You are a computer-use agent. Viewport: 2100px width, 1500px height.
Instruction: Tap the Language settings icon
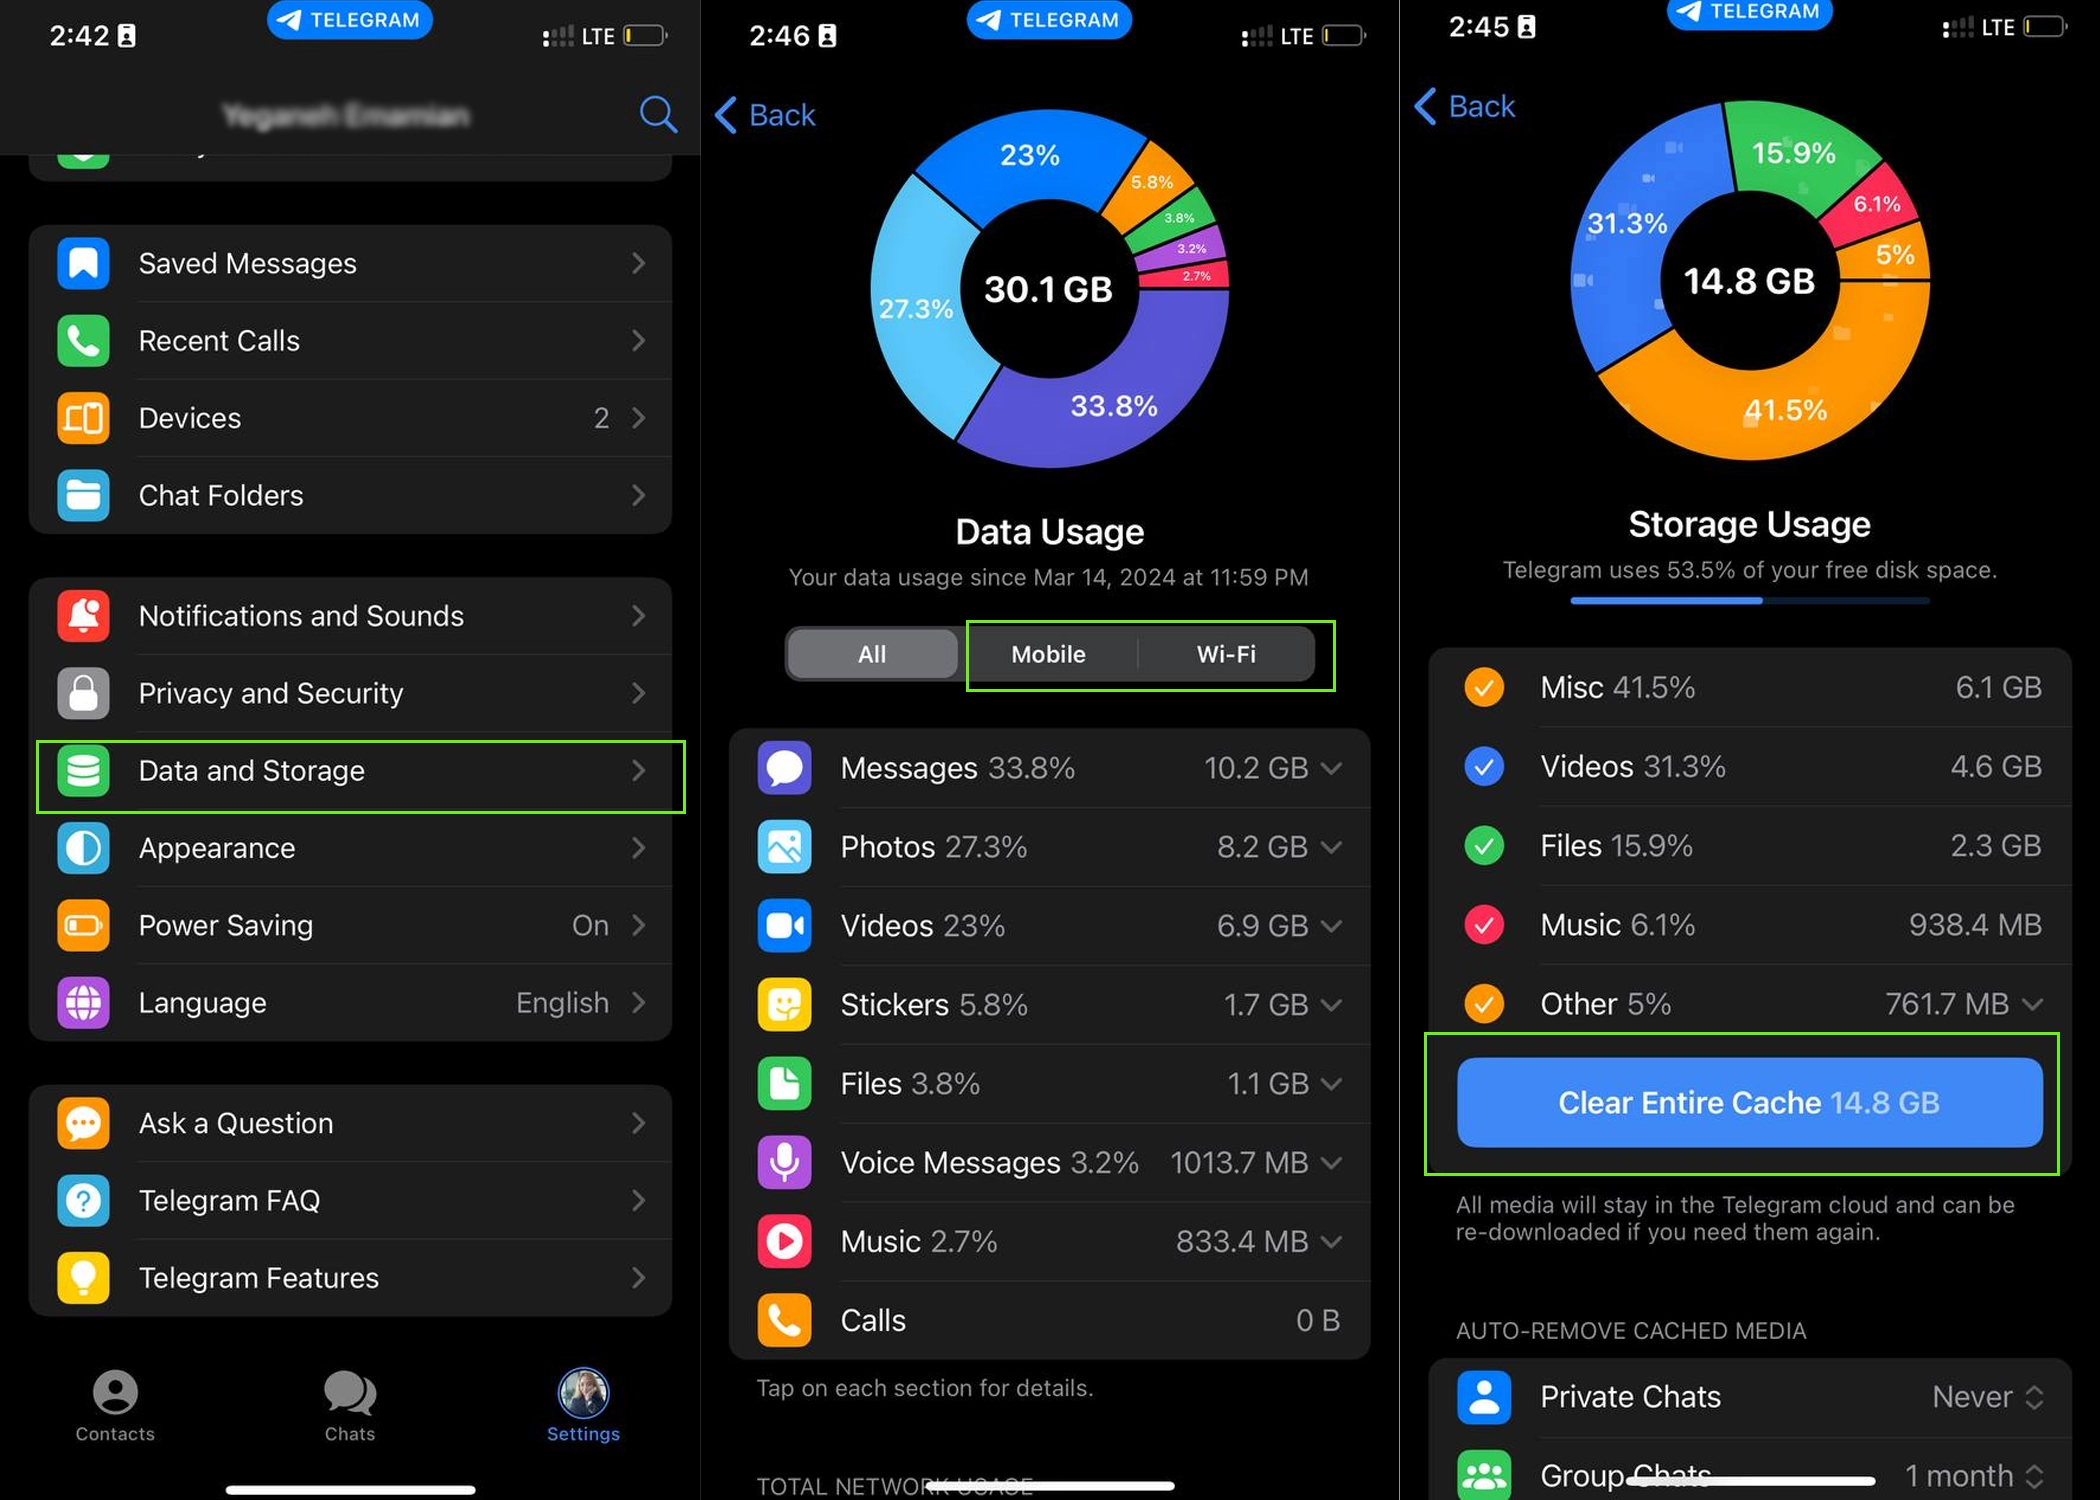coord(83,1003)
